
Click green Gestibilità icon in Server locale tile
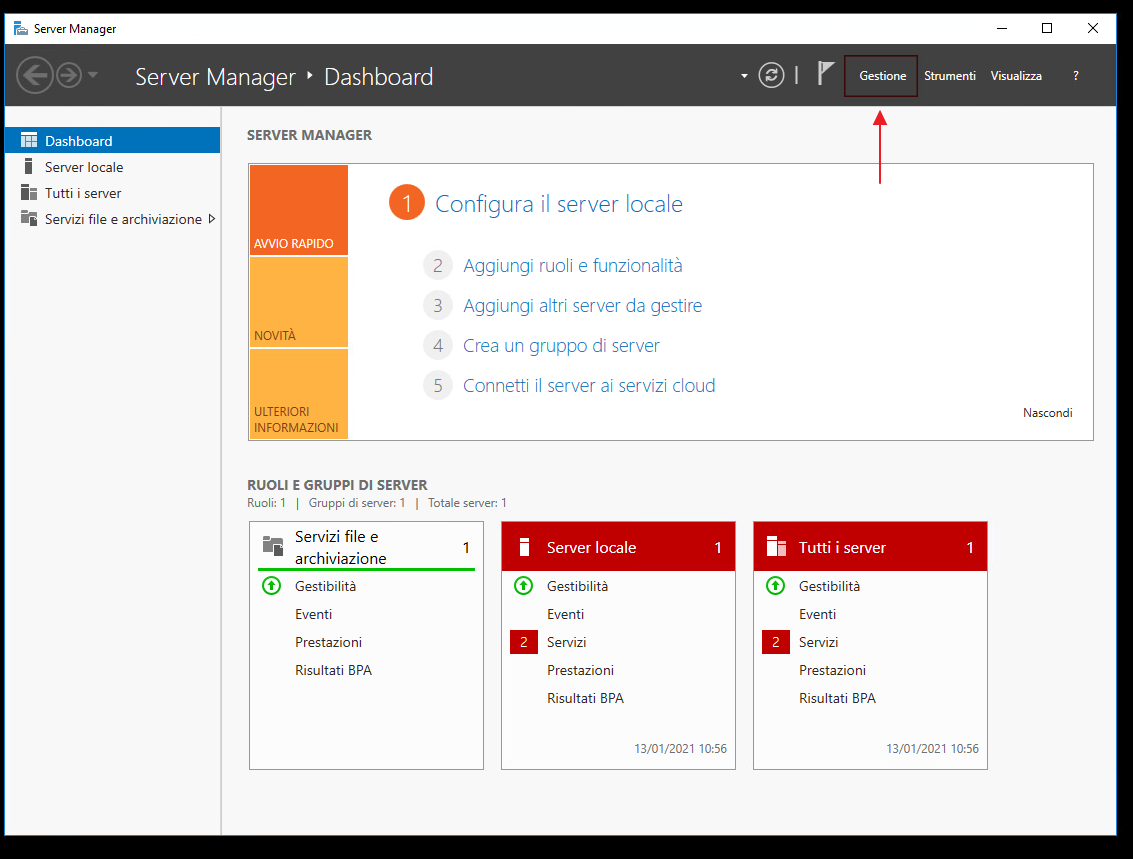tap(523, 586)
